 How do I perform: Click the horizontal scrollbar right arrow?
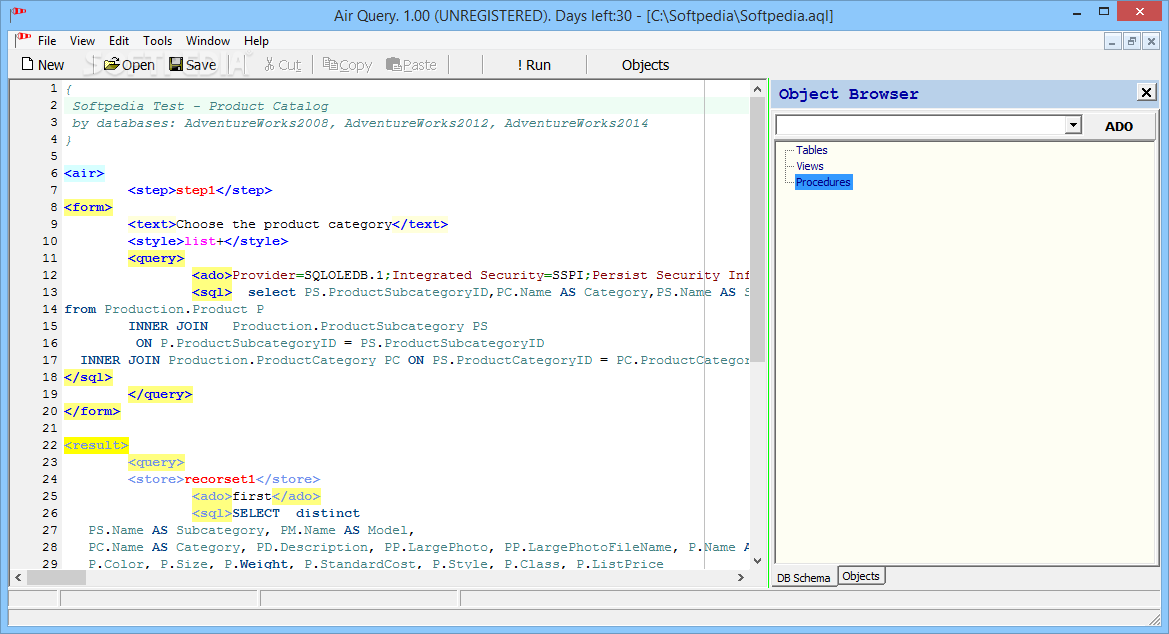pos(740,577)
